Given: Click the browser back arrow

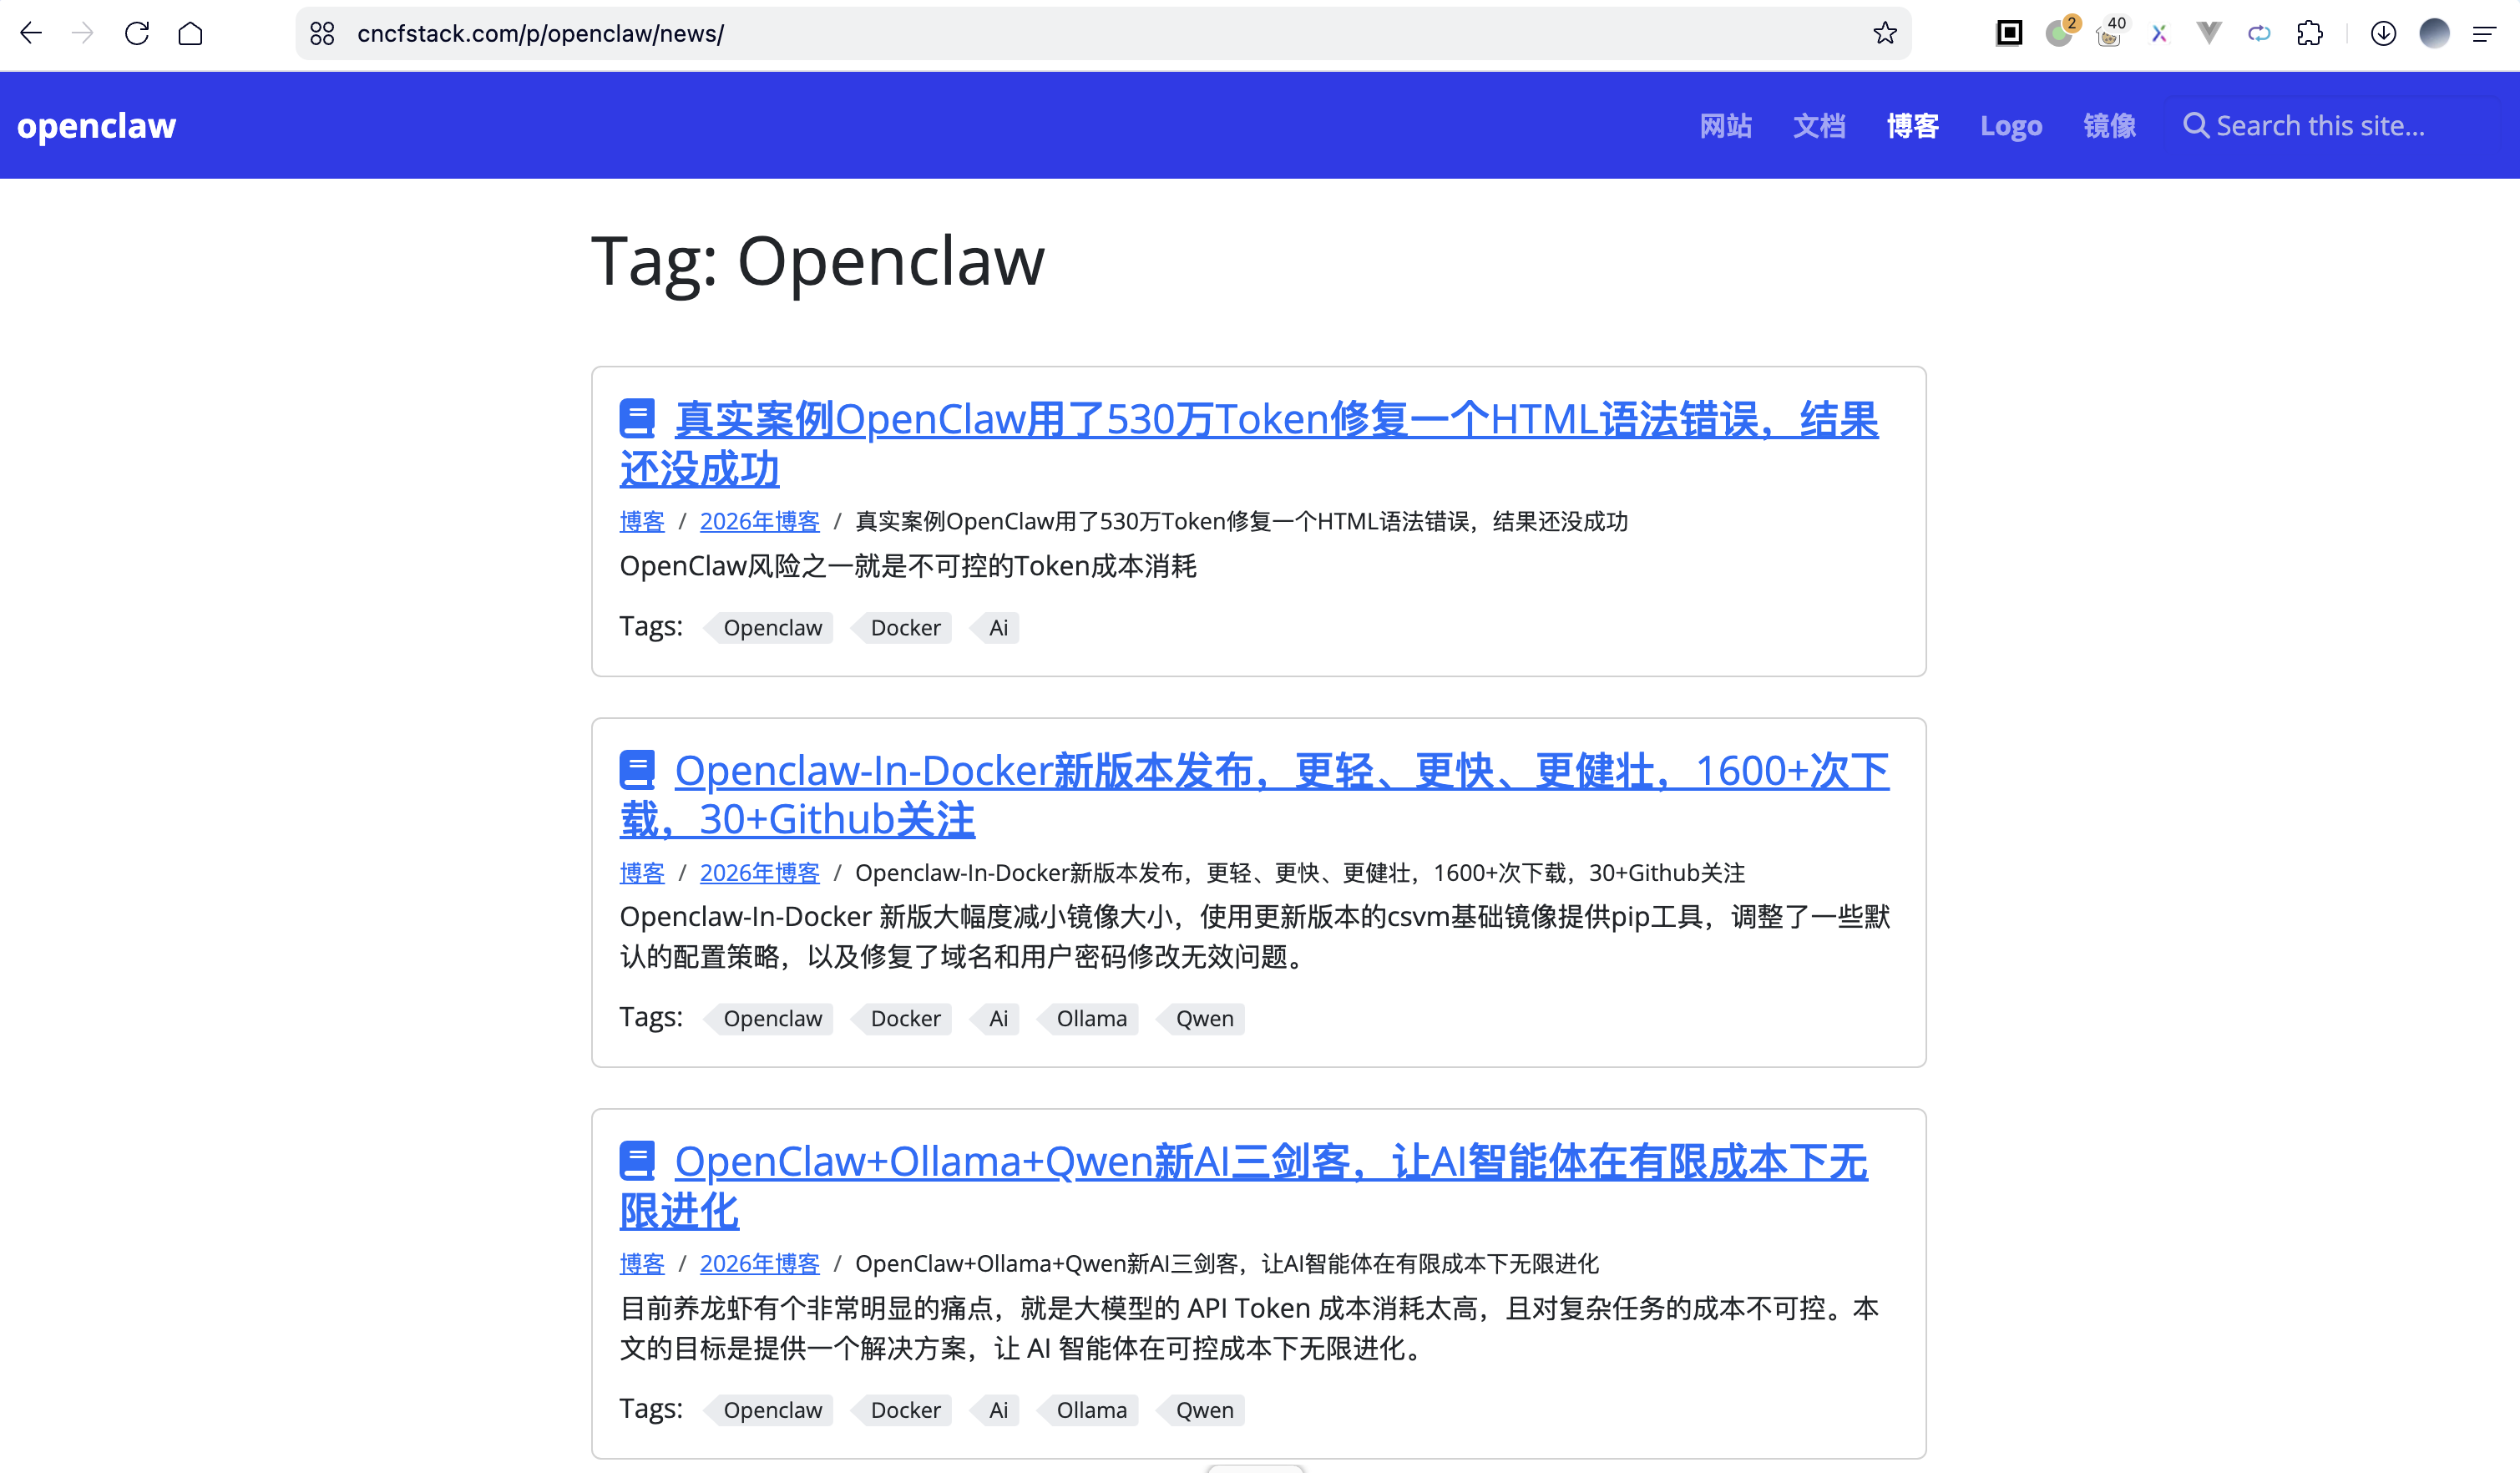Looking at the screenshot, I should 31,33.
